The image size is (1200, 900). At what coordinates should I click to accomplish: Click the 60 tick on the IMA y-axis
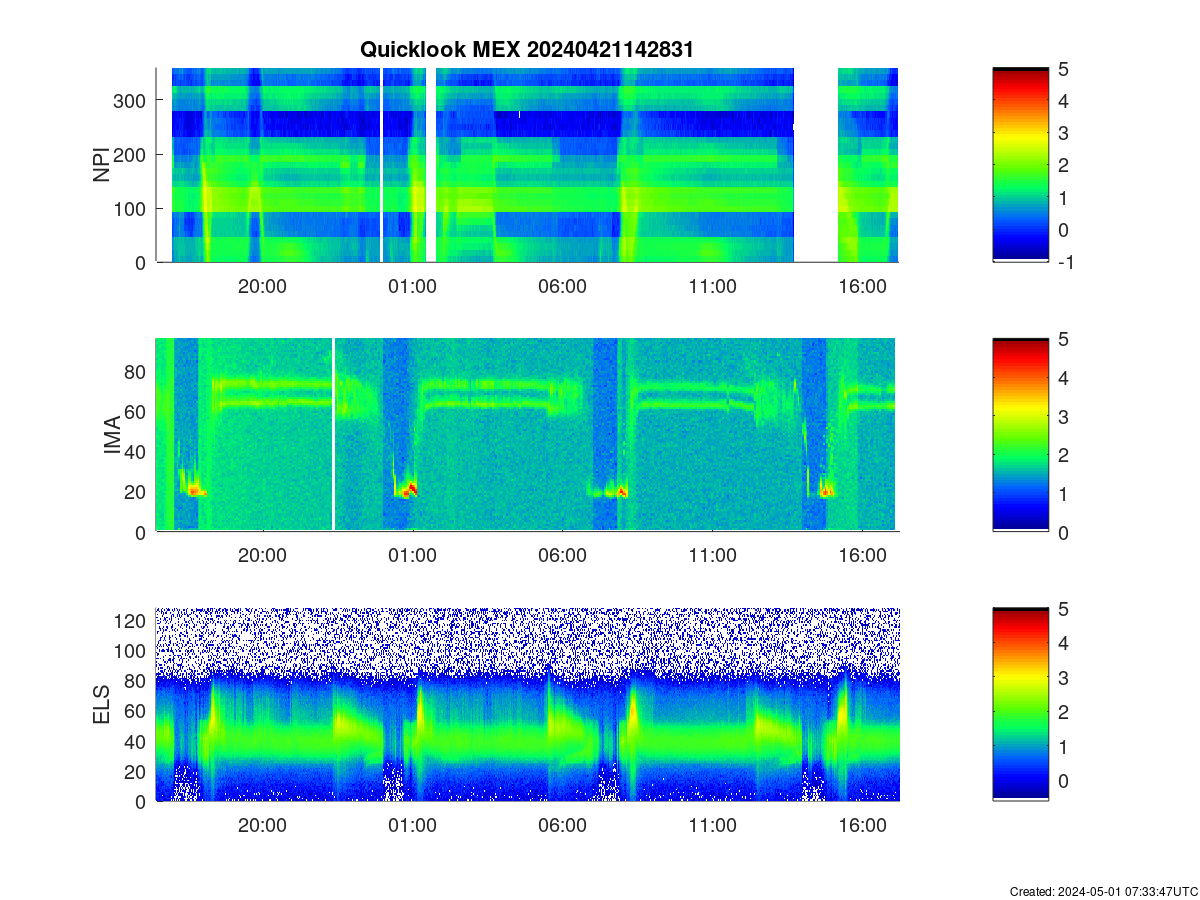137,411
